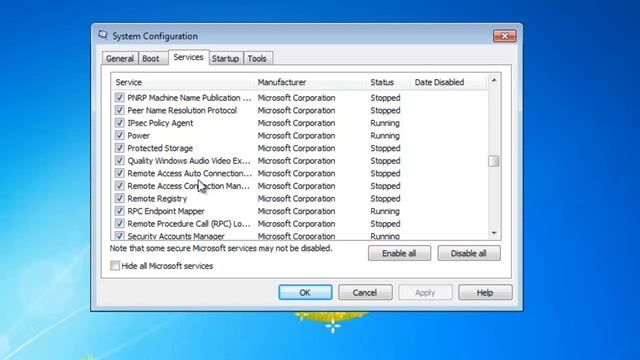640x360 pixels.
Task: Click the Disable all button
Action: click(469, 253)
